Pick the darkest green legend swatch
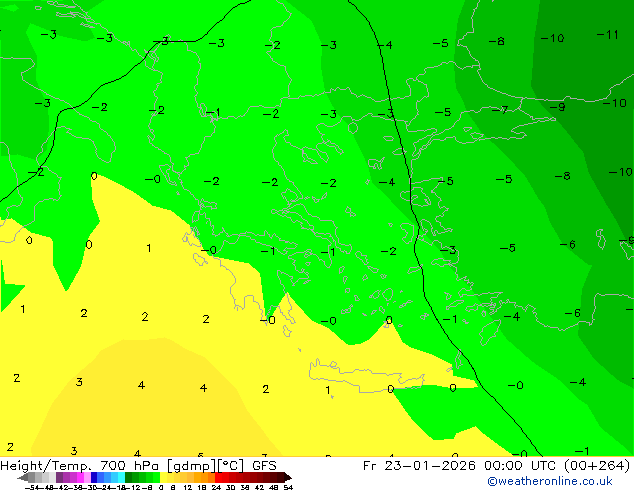Image resolution: width=634 pixels, height=490 pixels. click(x=129, y=477)
